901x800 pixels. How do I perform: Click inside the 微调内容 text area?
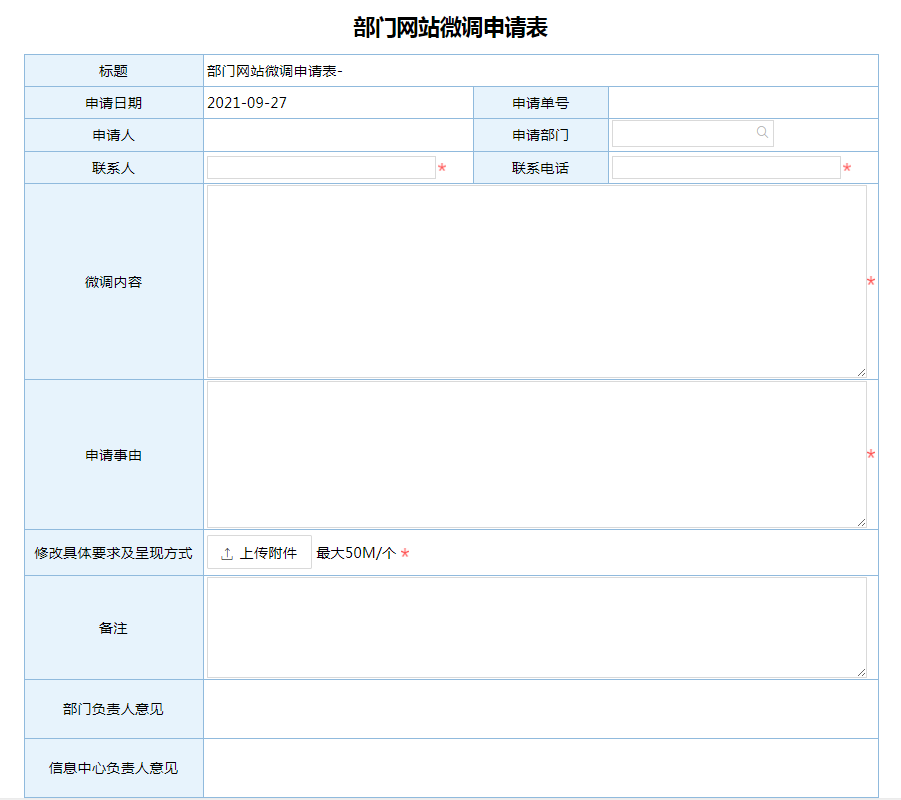click(535, 281)
